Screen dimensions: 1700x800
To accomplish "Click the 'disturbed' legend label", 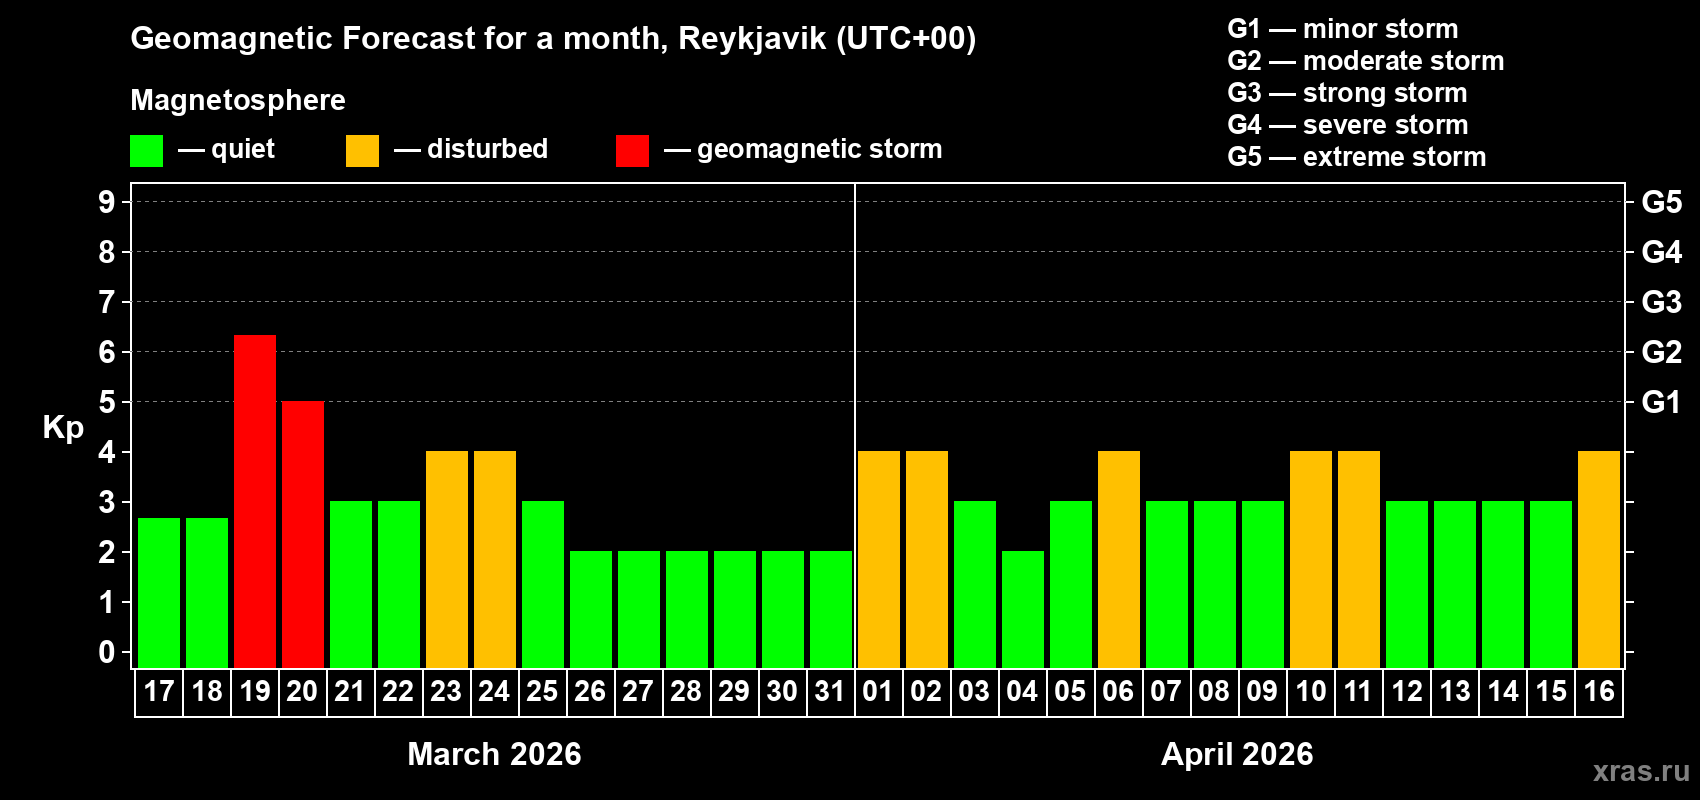I will (x=488, y=149).
